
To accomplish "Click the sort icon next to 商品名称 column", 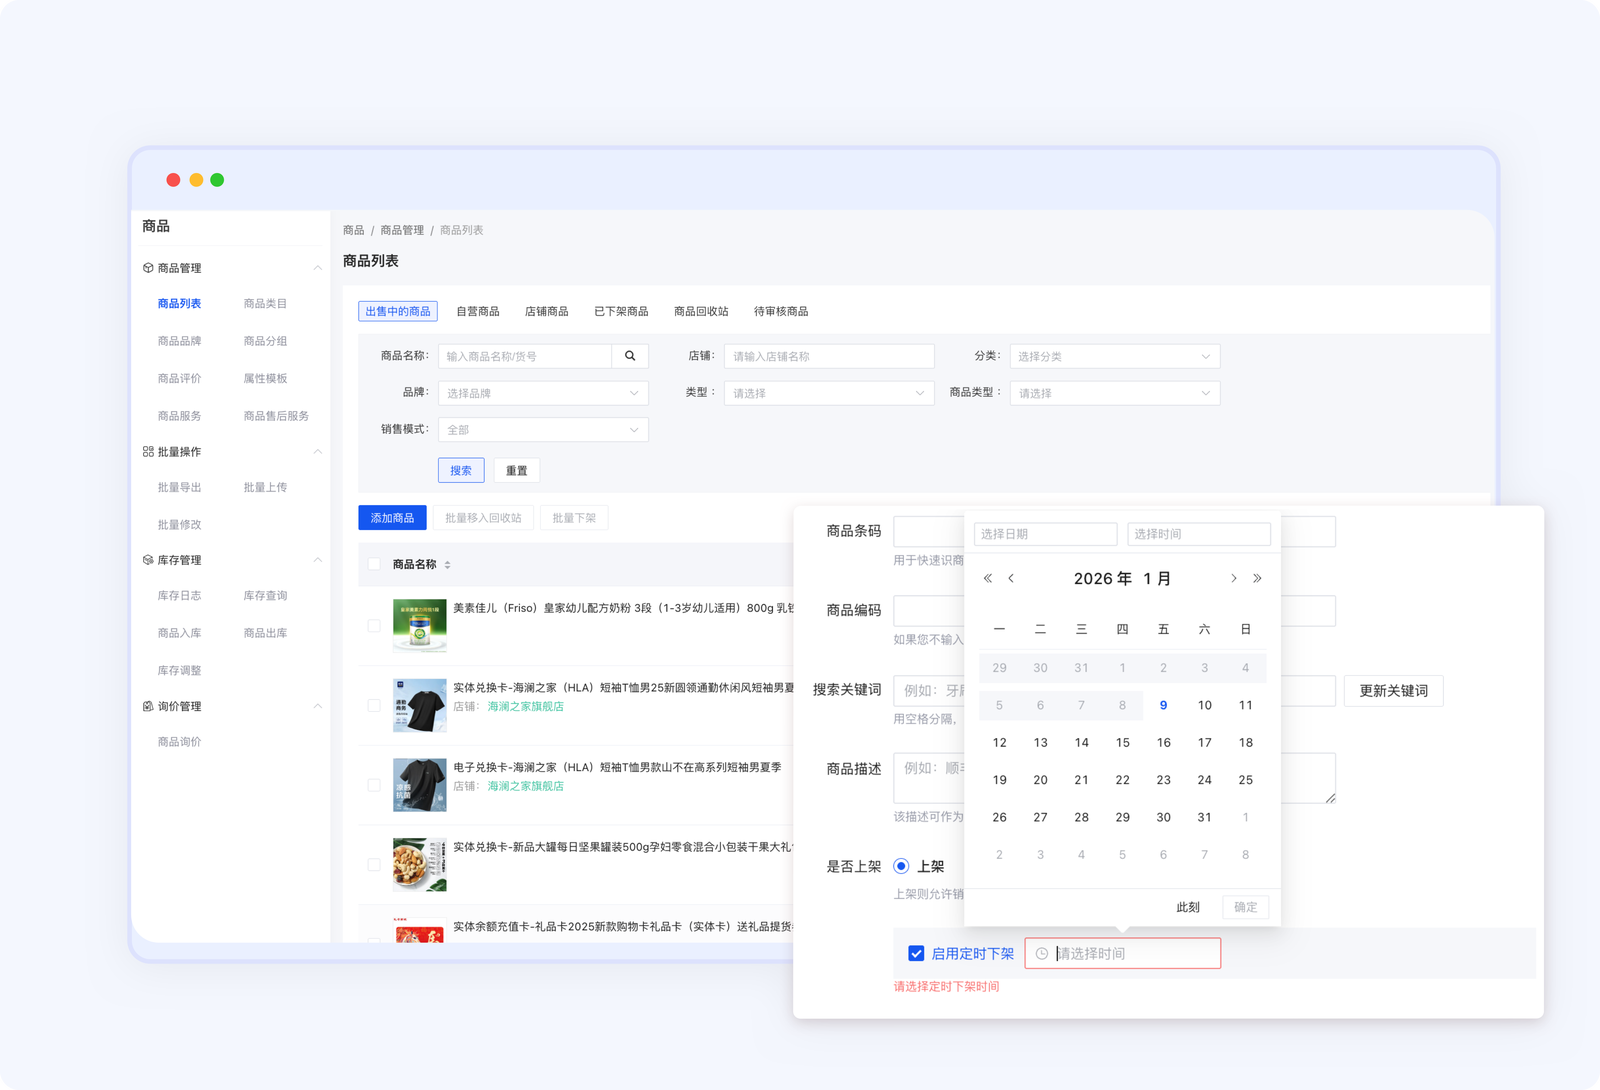I will (447, 565).
